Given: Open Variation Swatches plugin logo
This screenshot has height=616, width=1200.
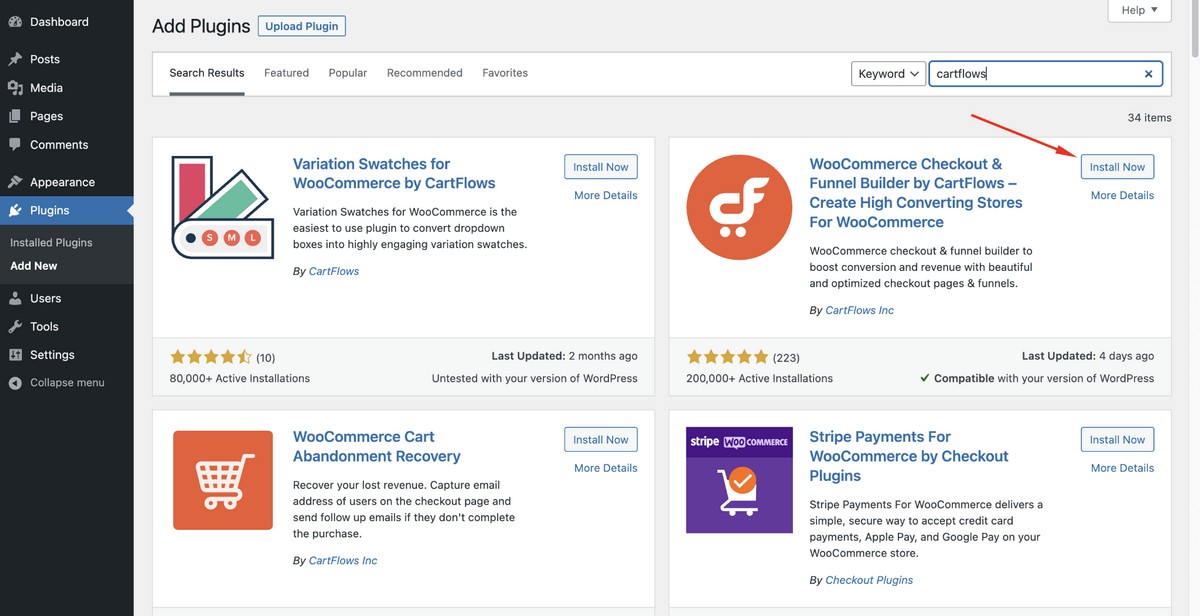Looking at the screenshot, I should 223,208.
